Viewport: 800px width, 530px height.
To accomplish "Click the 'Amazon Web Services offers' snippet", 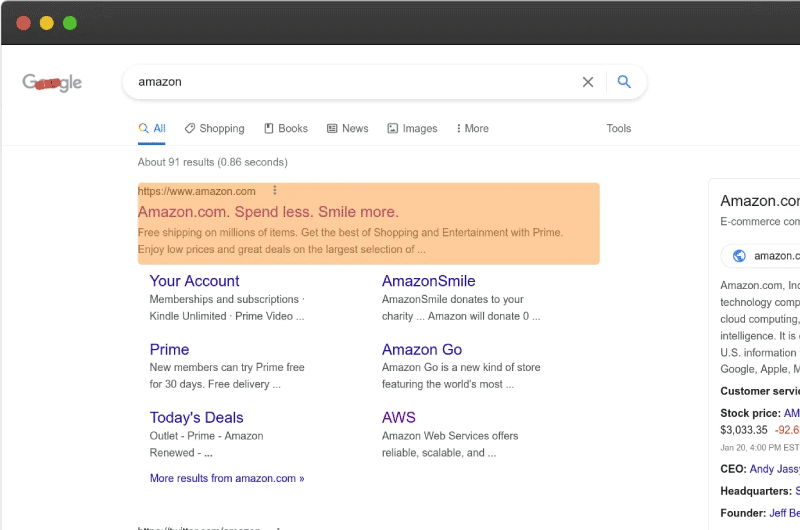I will [450, 436].
